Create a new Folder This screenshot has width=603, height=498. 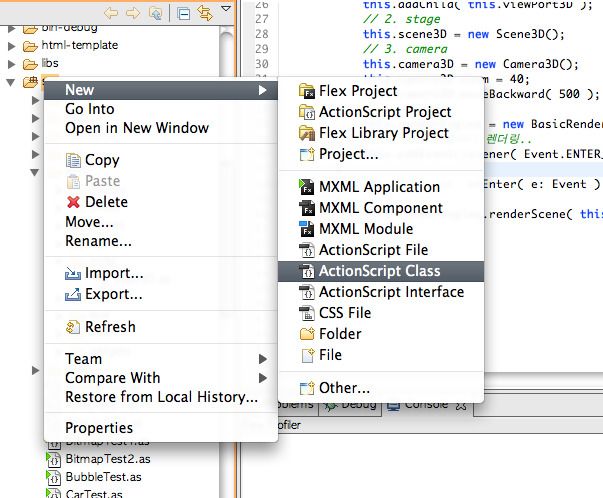(x=381, y=334)
